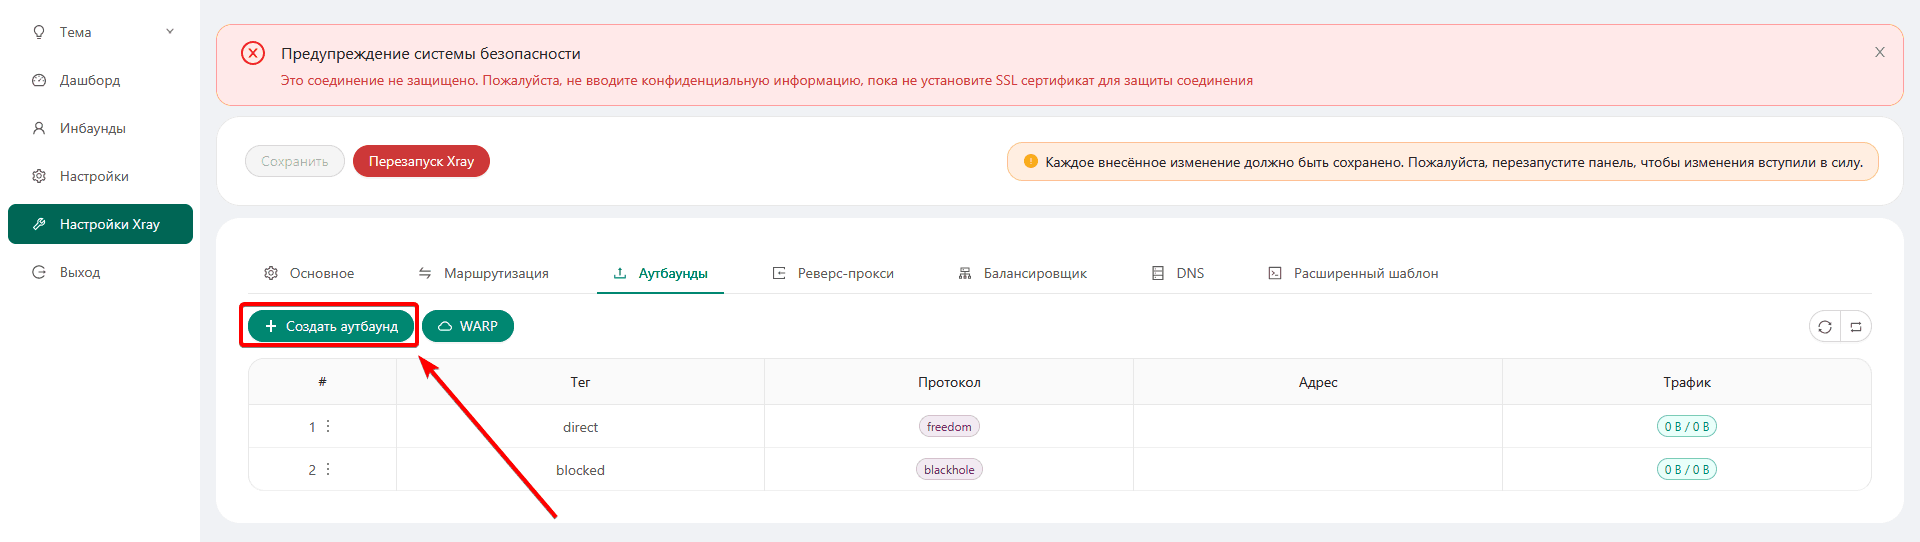Click the freedom protocol tag
Image resolution: width=1920 pixels, height=542 pixels.
pyautogui.click(x=949, y=427)
